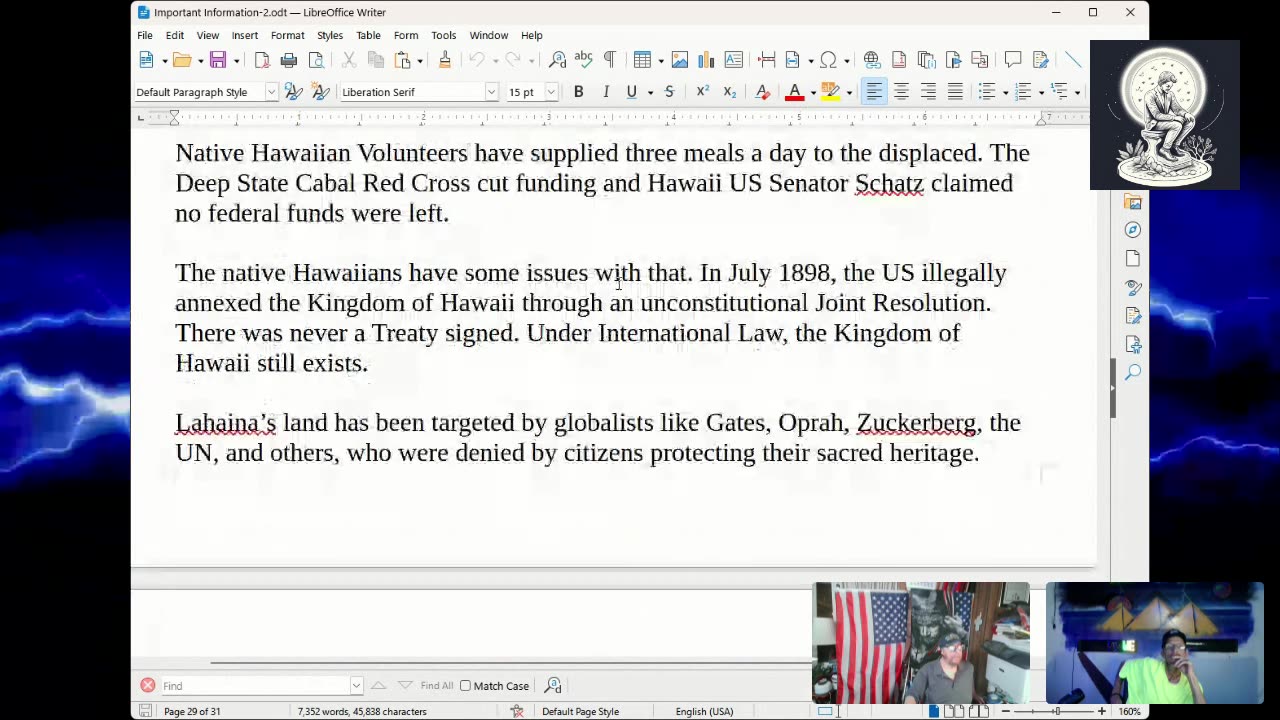Click in the Find text field
This screenshot has width=1280, height=720.
[255, 686]
